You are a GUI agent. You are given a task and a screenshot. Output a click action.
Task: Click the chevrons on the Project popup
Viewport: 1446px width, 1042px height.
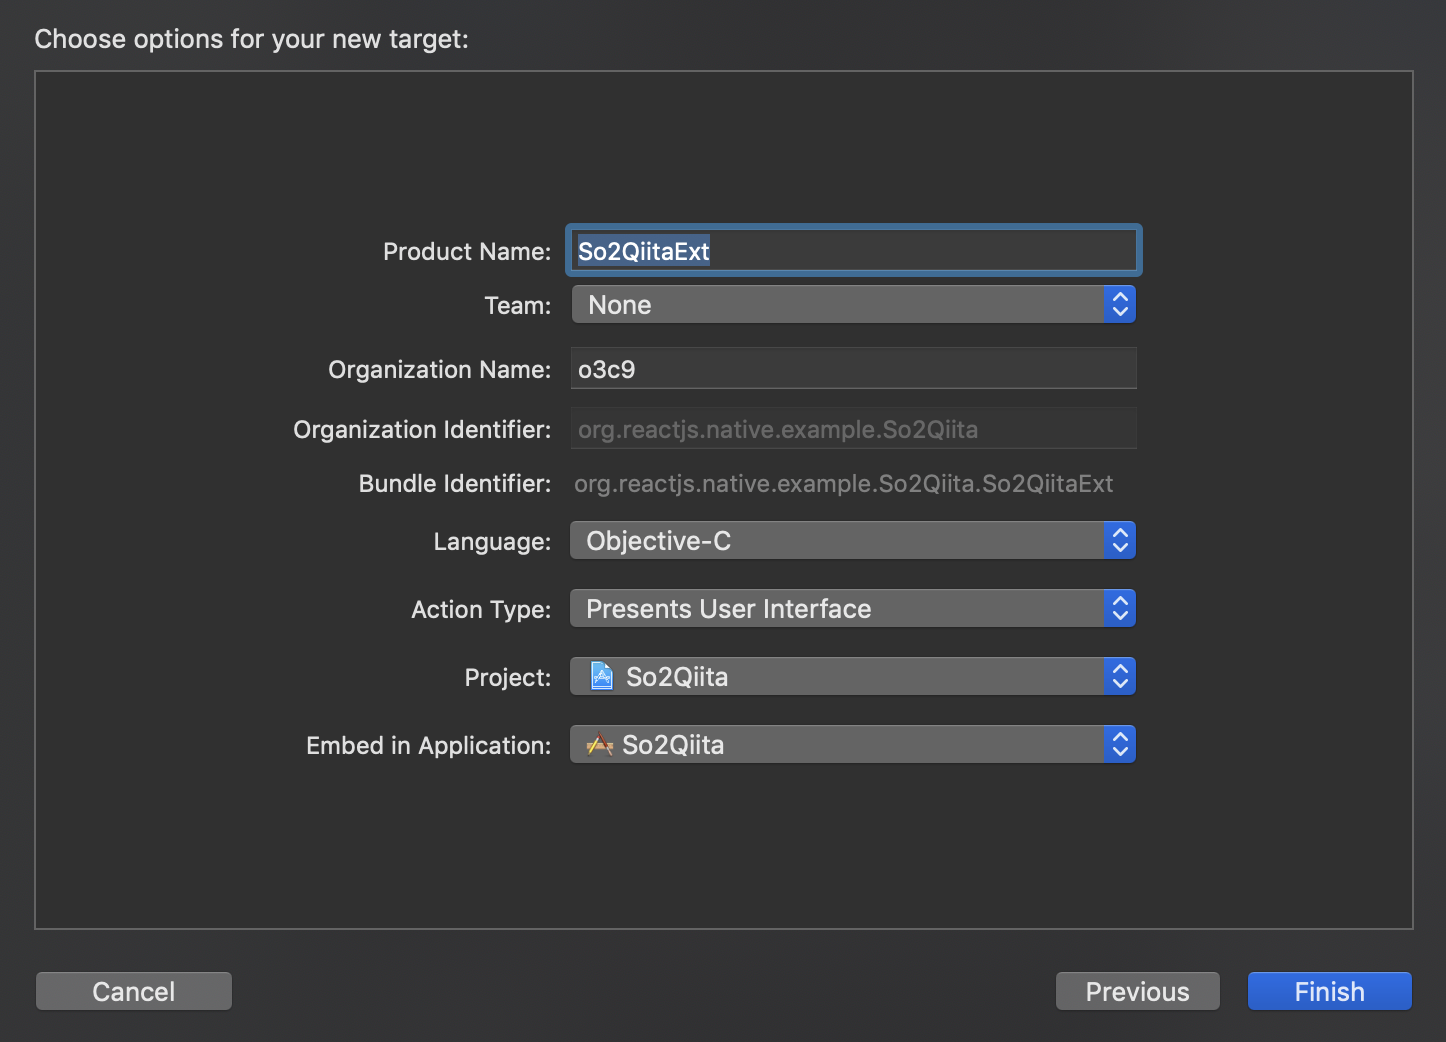(1120, 676)
